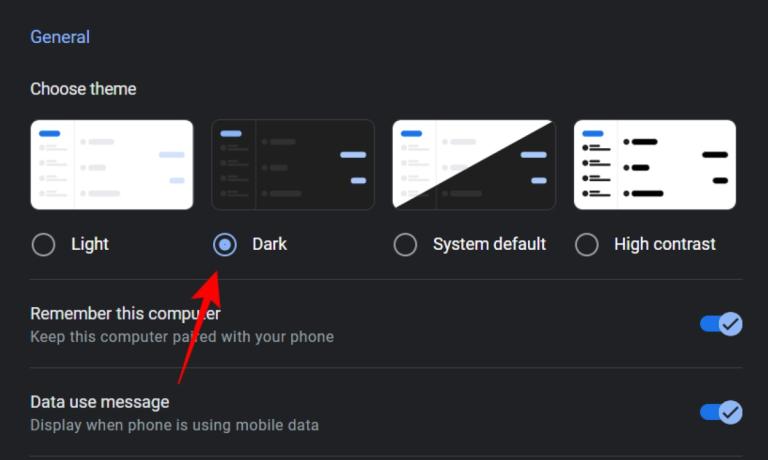
Task: Pick the System default preview thumbnail
Action: click(x=474, y=165)
